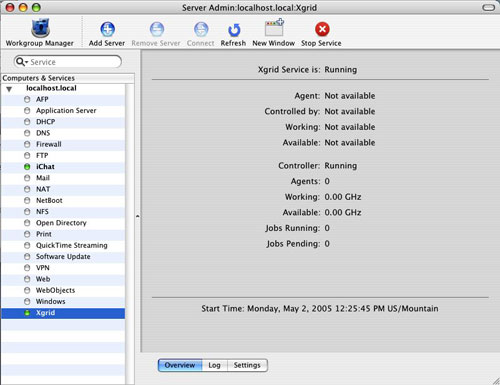Click the DNS service status indicator

point(27,133)
